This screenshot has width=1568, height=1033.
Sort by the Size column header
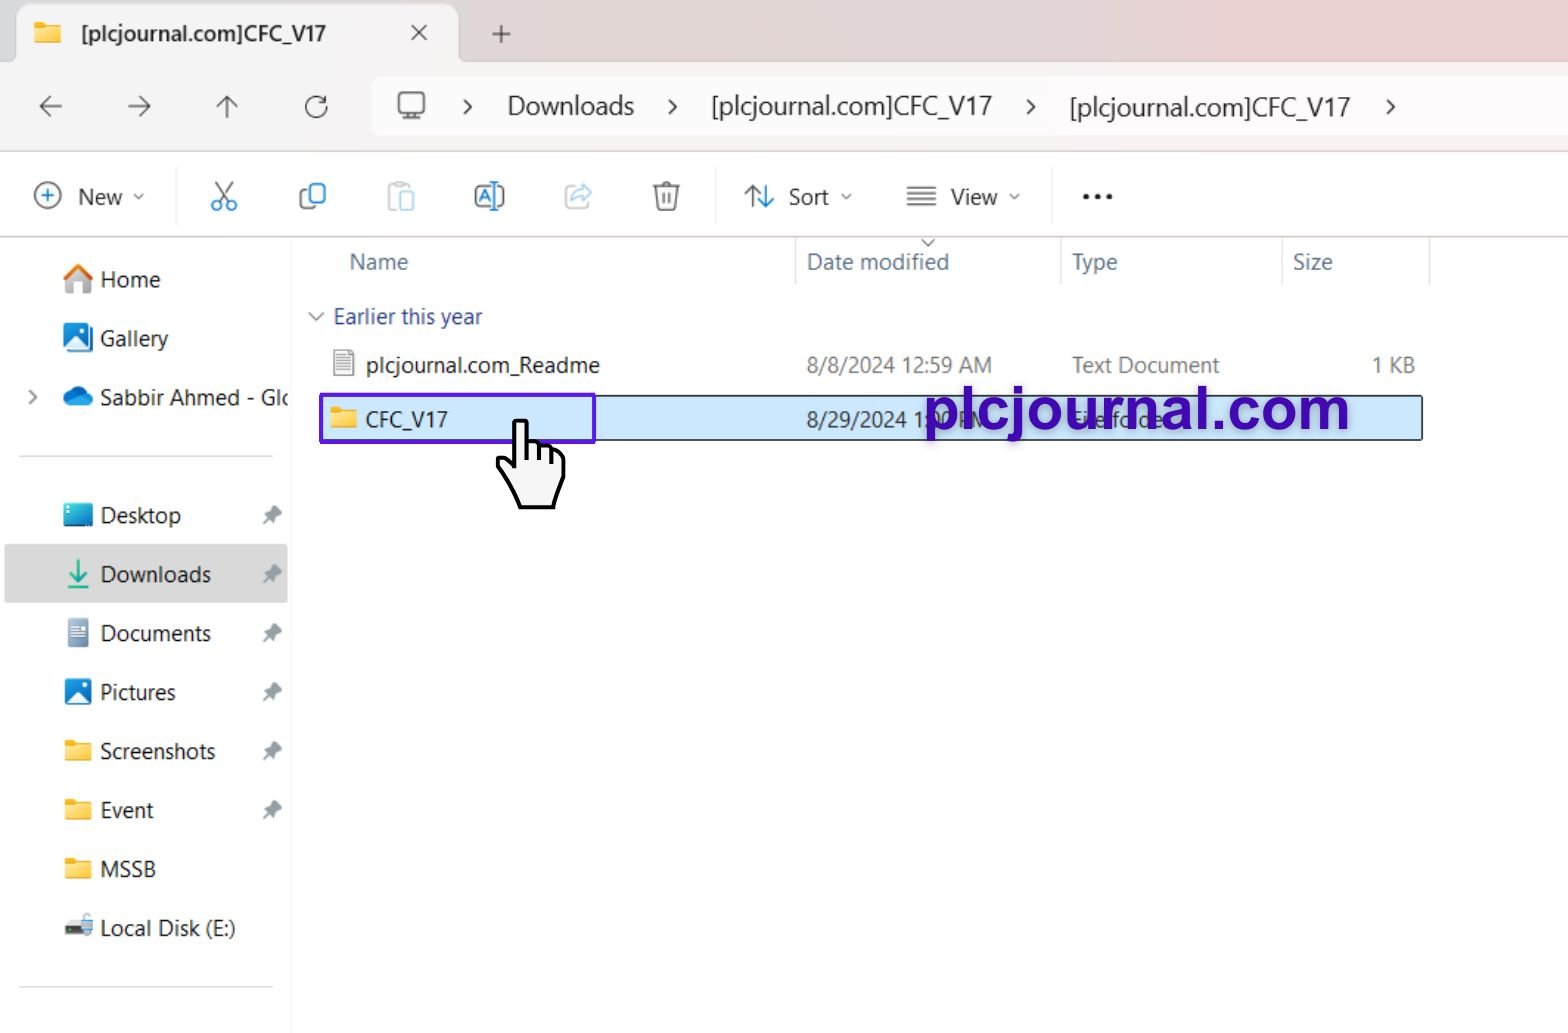pyautogui.click(x=1312, y=262)
